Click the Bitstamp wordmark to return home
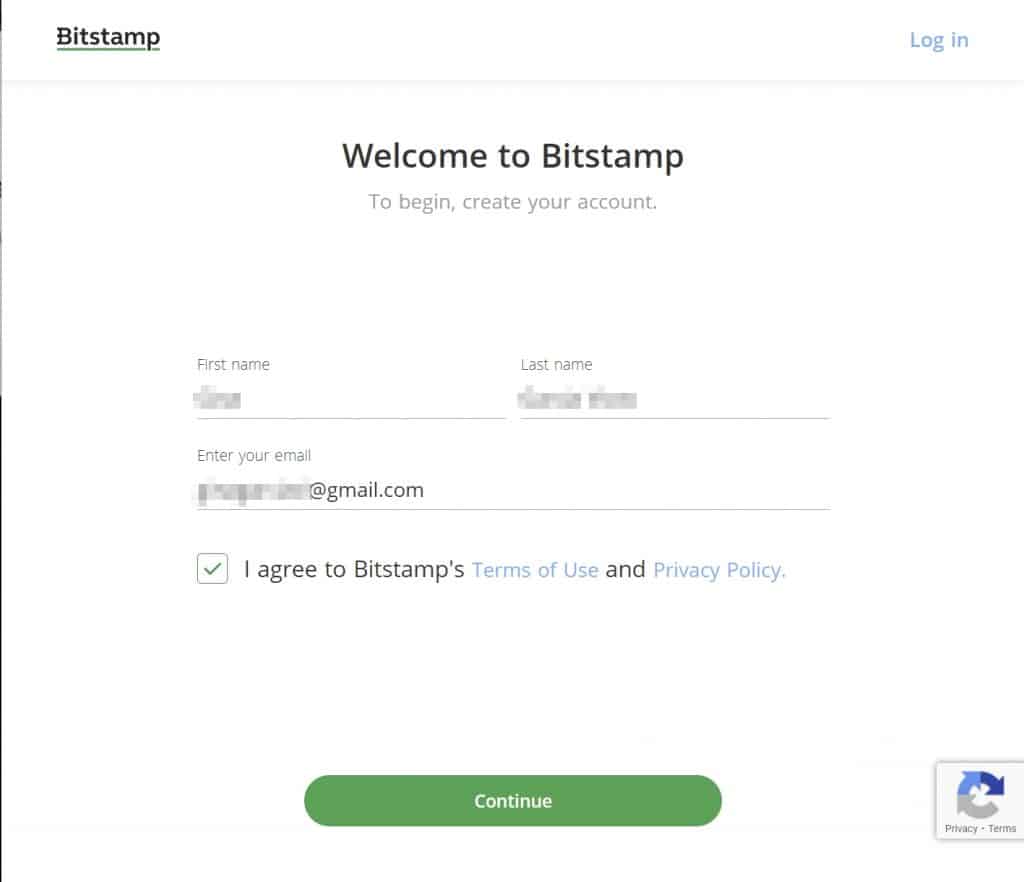The height and width of the screenshot is (882, 1024). pyautogui.click(x=107, y=36)
